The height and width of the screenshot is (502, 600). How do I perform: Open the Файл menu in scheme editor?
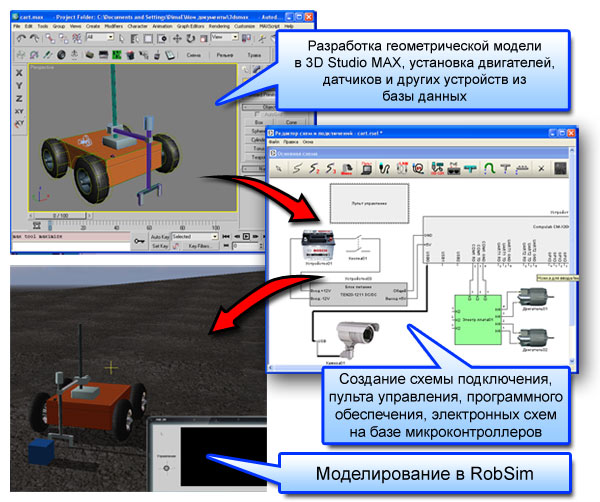point(274,142)
